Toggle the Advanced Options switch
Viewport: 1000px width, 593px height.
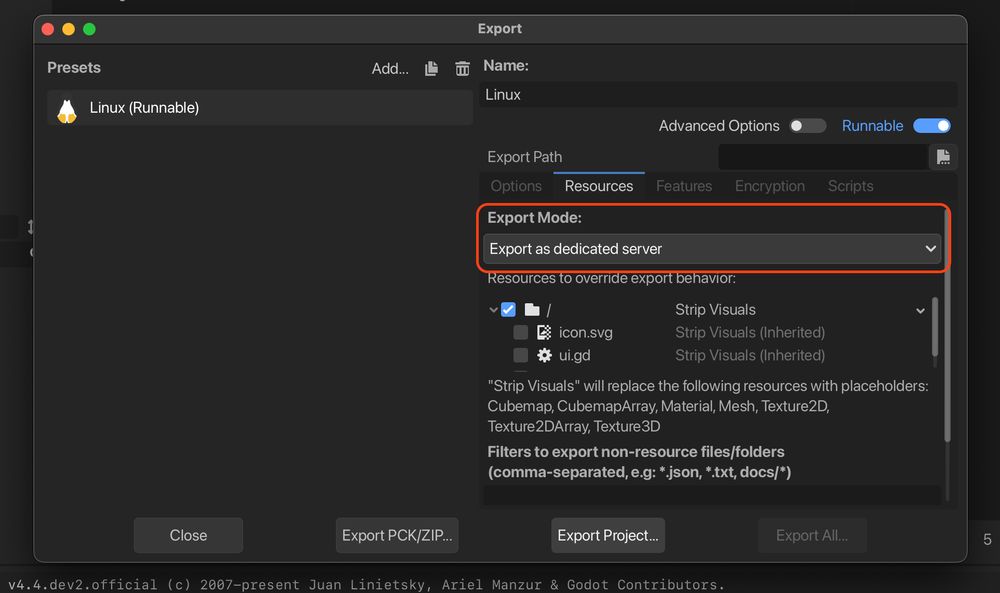pos(807,126)
